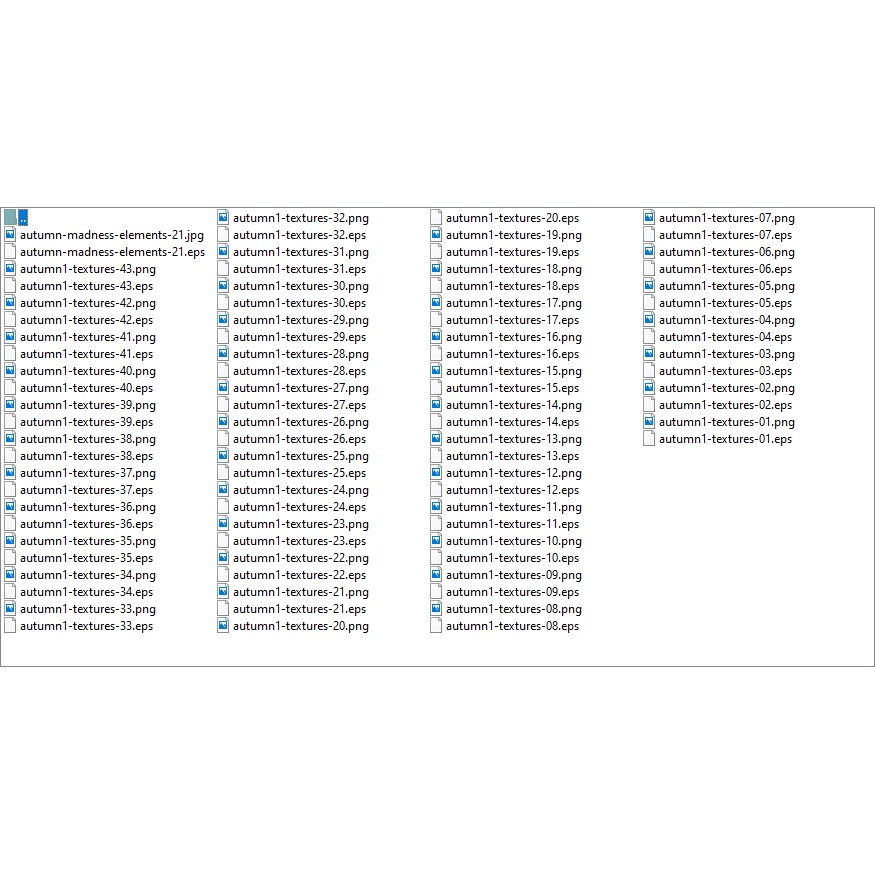
Task: Select file name autumn1-textures-15.png
Action: pyautogui.click(x=514, y=371)
